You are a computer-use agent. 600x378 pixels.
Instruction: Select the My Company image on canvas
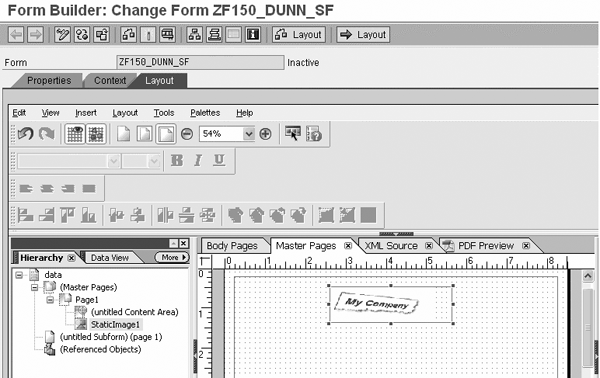pos(391,305)
